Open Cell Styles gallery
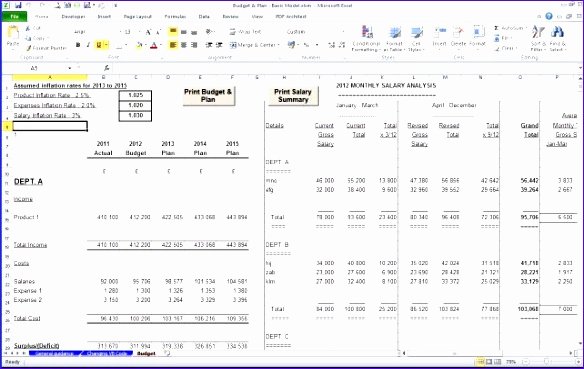Image resolution: width=584 pixels, height=369 pixels. (x=416, y=38)
